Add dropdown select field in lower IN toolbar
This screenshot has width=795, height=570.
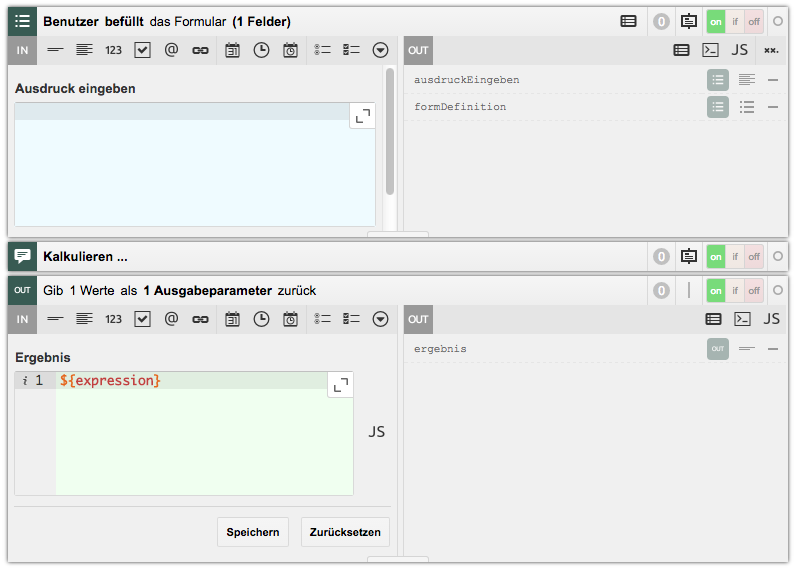coord(380,319)
